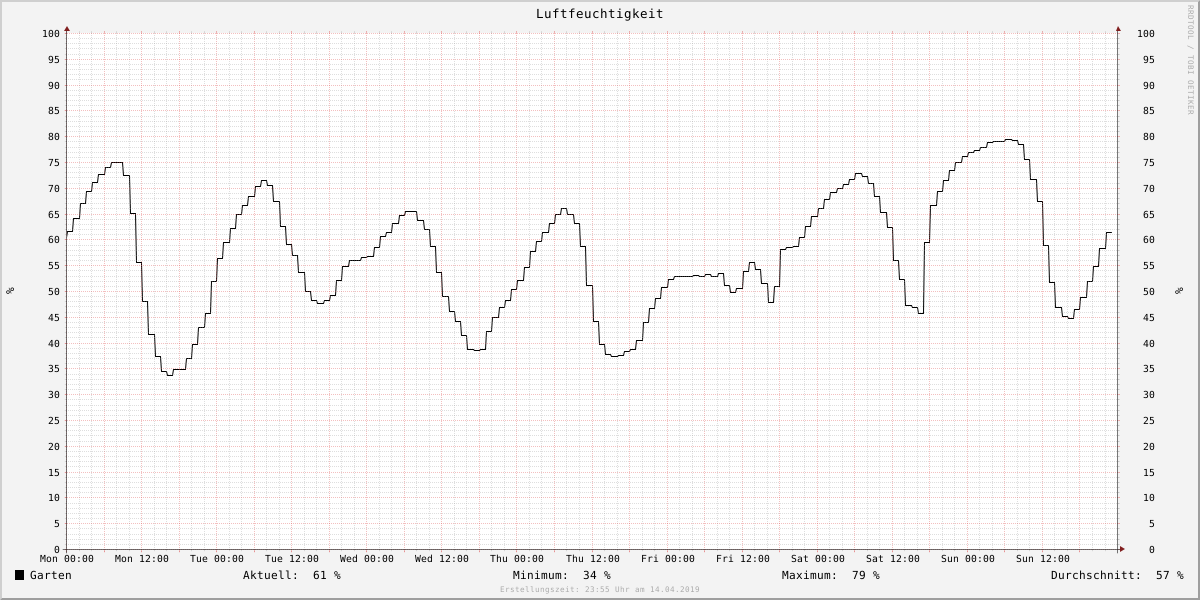Click the "90" label on the left axis
The image size is (1200, 600).
pos(55,85)
